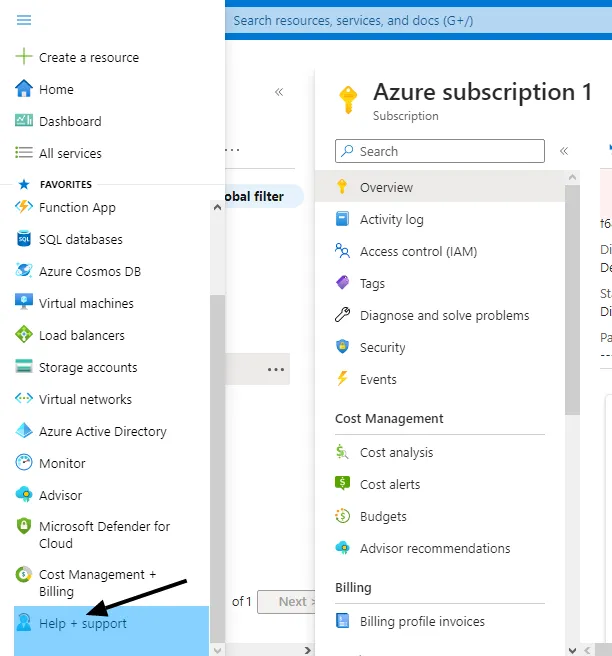Collapse the subscription menu with double chevron
This screenshot has width=612, height=656.
[x=564, y=151]
